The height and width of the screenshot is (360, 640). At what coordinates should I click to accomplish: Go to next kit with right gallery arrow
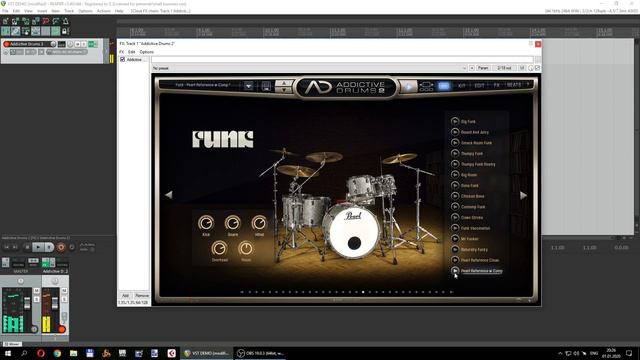[523, 196]
